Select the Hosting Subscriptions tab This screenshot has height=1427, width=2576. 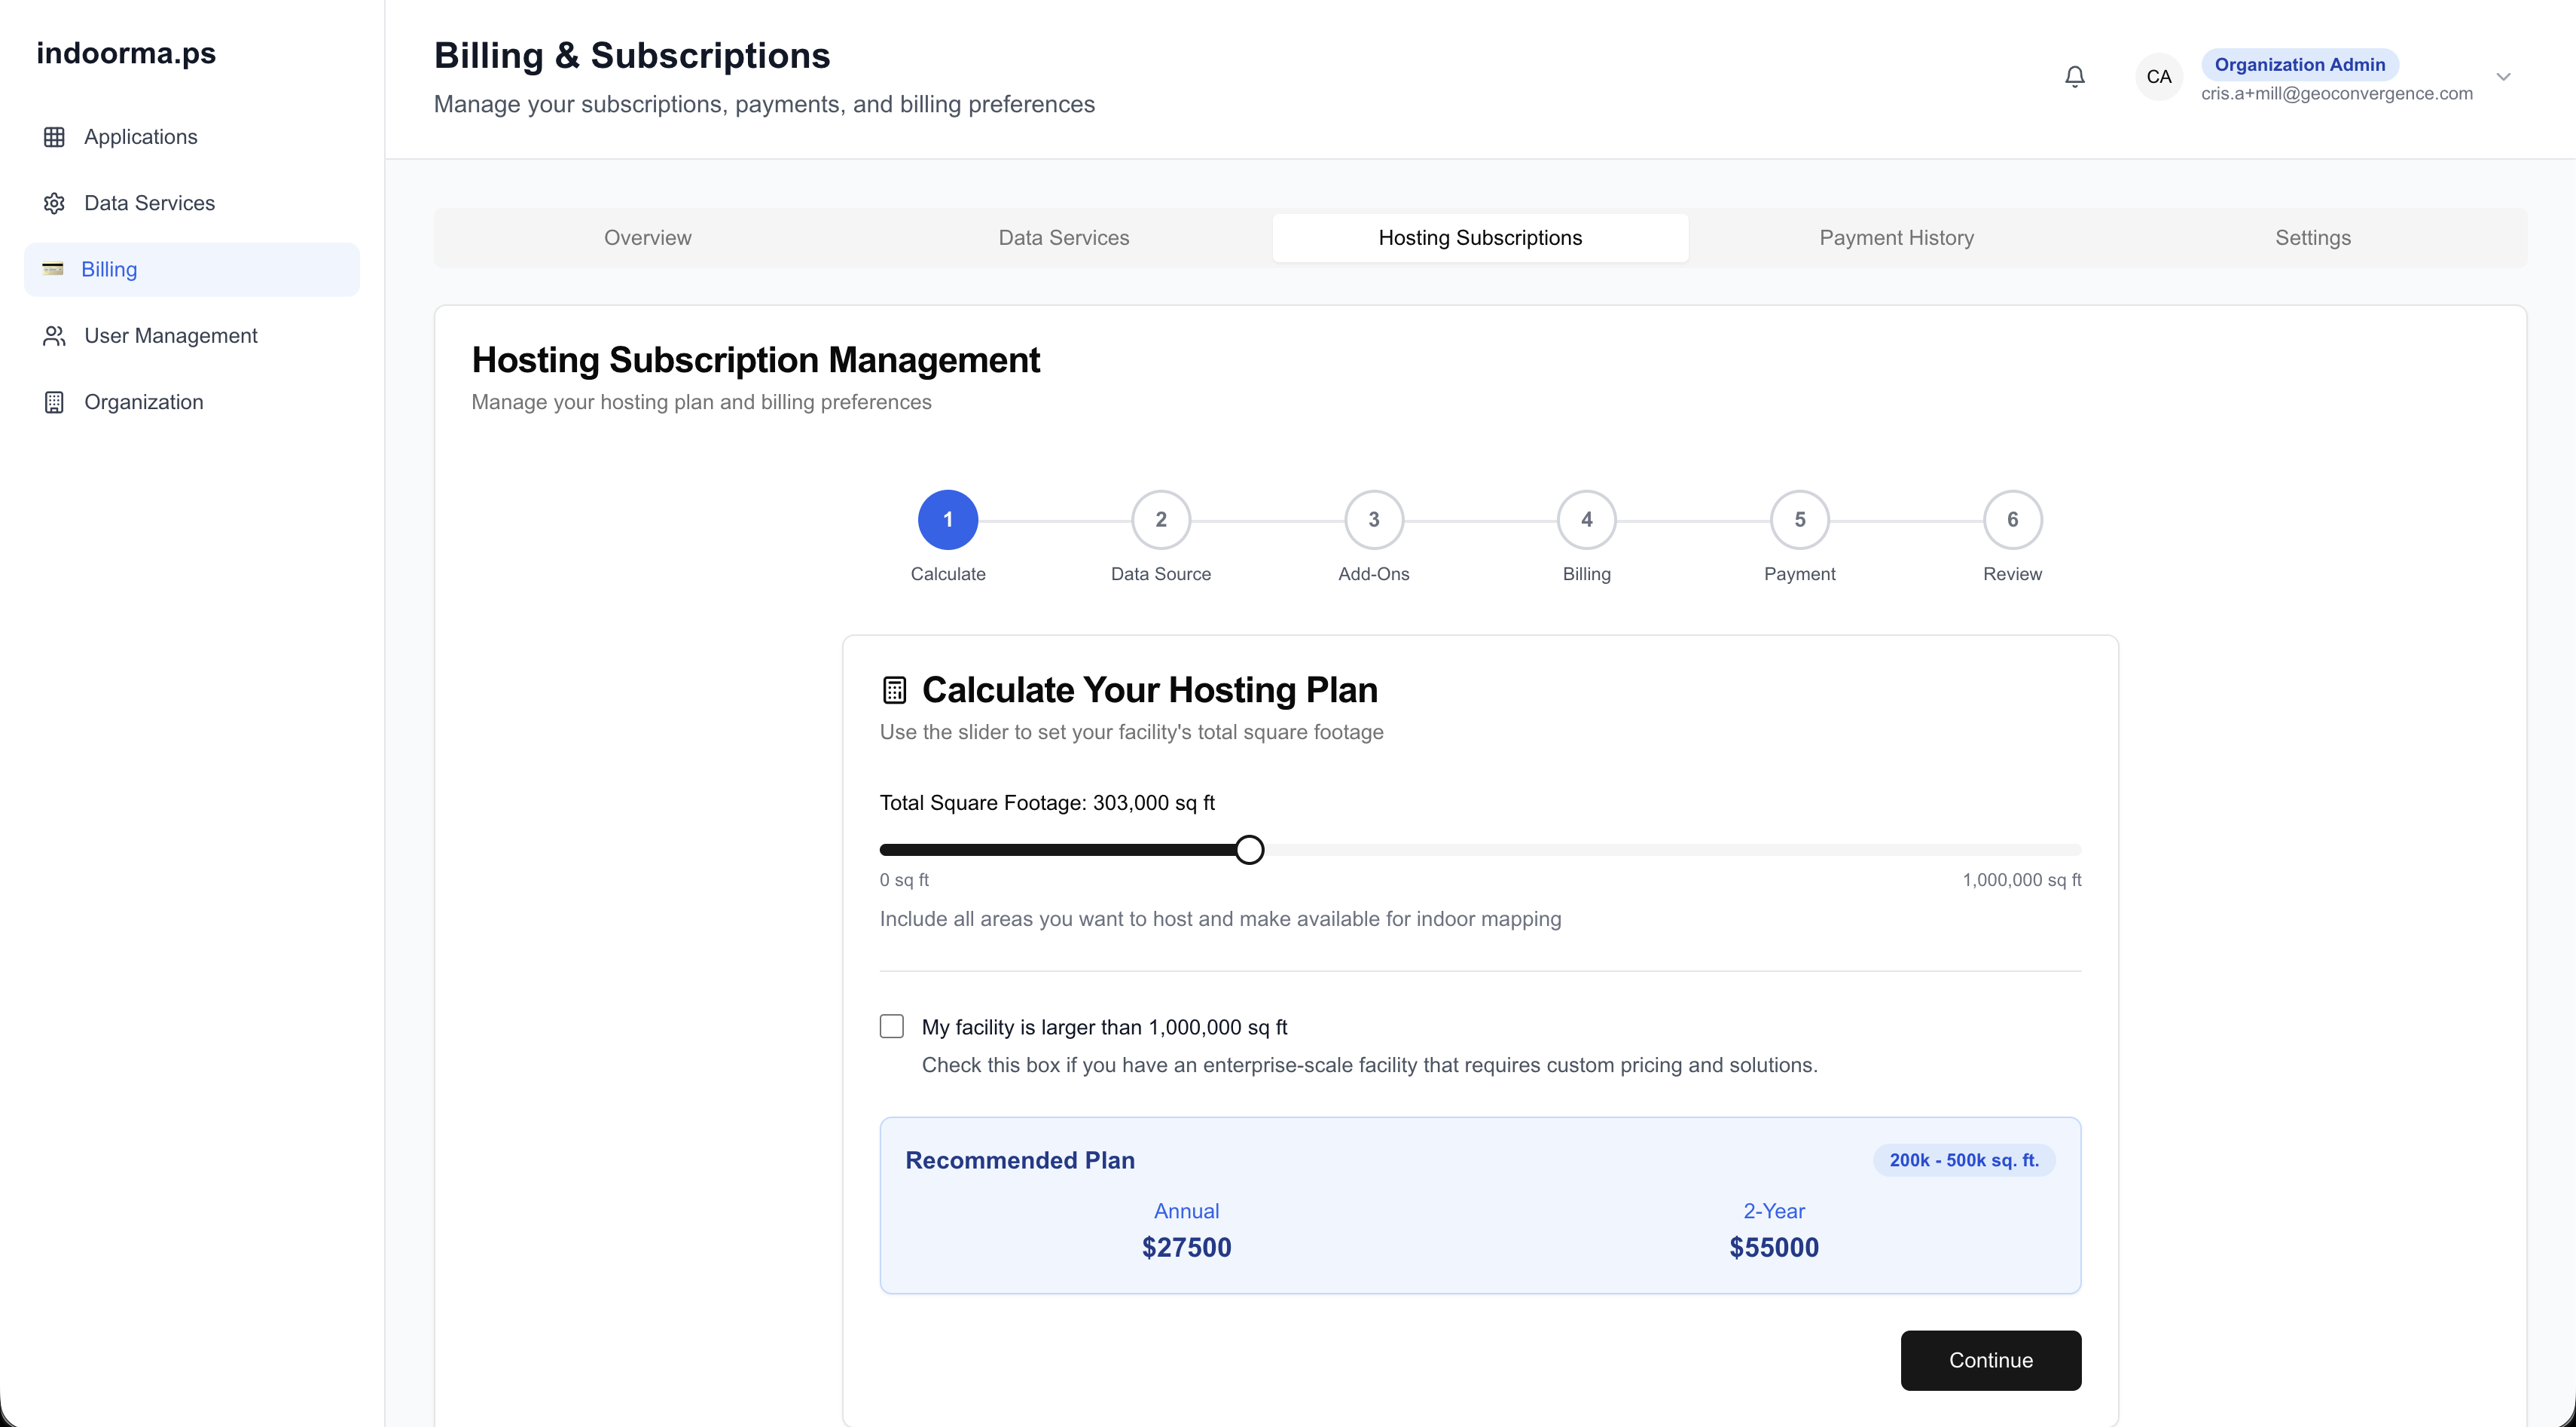(1480, 238)
